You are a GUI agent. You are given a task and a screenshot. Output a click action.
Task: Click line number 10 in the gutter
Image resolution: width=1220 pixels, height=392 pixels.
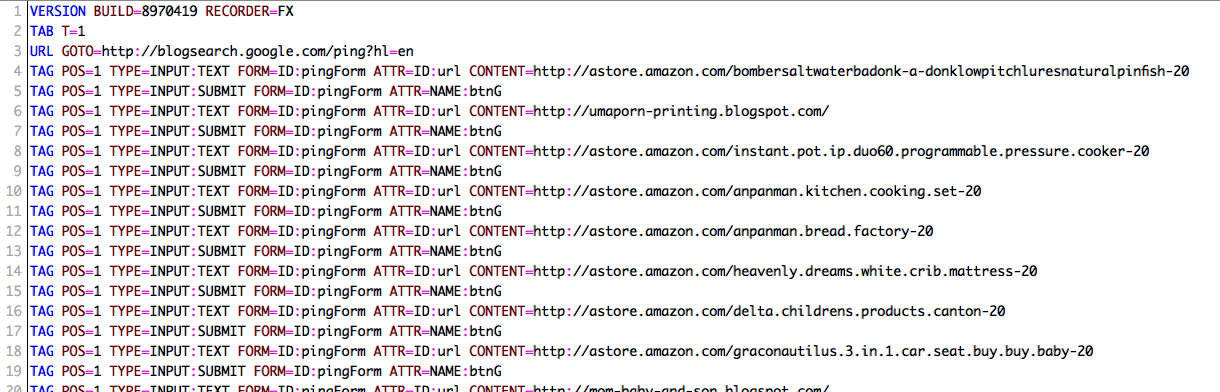pyautogui.click(x=14, y=190)
